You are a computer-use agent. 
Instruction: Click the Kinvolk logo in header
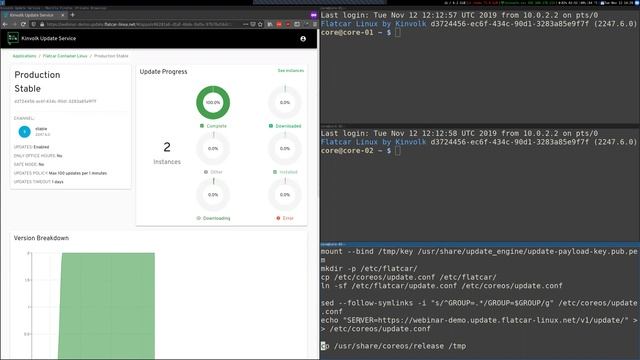(x=13, y=38)
